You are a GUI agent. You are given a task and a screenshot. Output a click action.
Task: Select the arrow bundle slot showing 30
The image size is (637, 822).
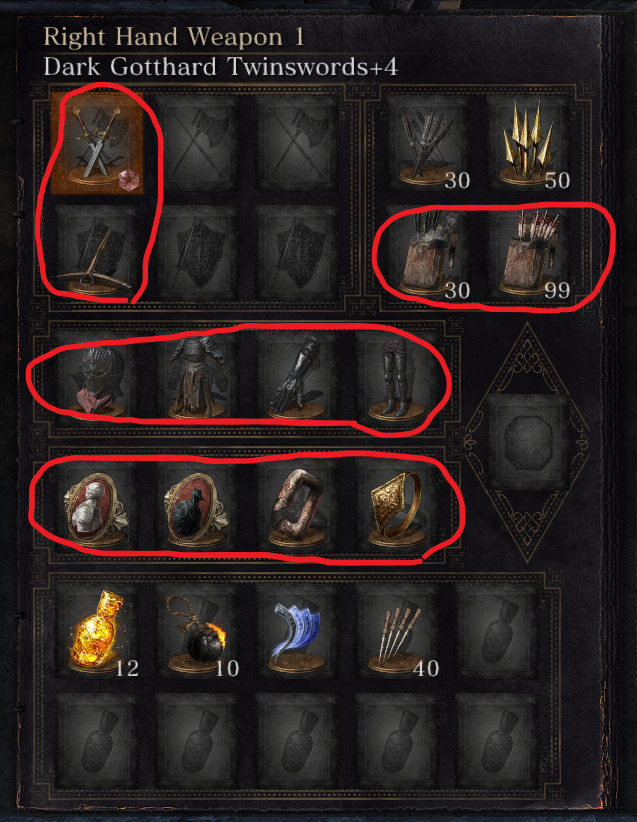(x=428, y=143)
